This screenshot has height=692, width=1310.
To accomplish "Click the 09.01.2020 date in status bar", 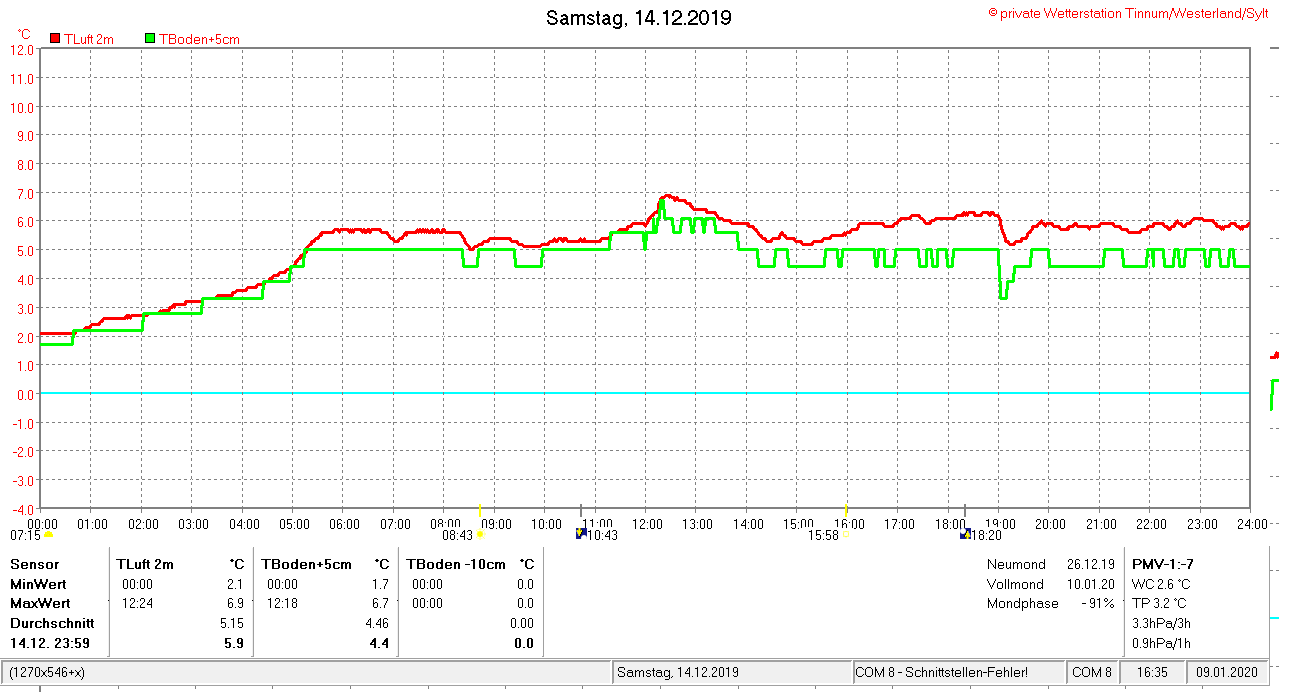I will tap(1229, 672).
